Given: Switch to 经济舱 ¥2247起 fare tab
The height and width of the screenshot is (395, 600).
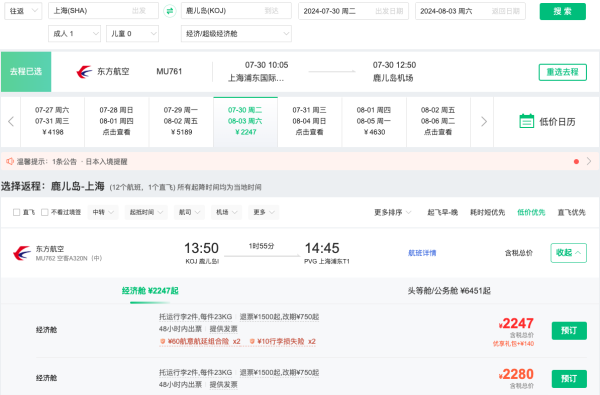Looking at the screenshot, I should click(x=150, y=291).
